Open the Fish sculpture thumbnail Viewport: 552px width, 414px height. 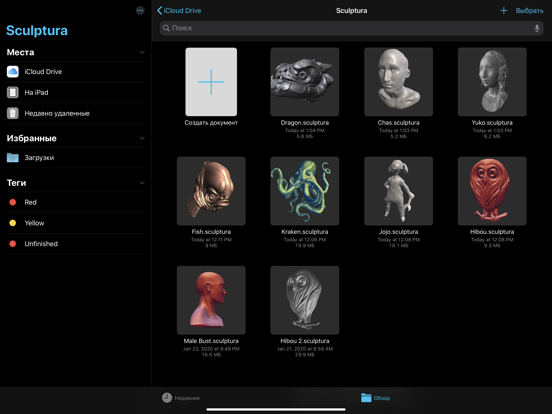pyautogui.click(x=211, y=191)
